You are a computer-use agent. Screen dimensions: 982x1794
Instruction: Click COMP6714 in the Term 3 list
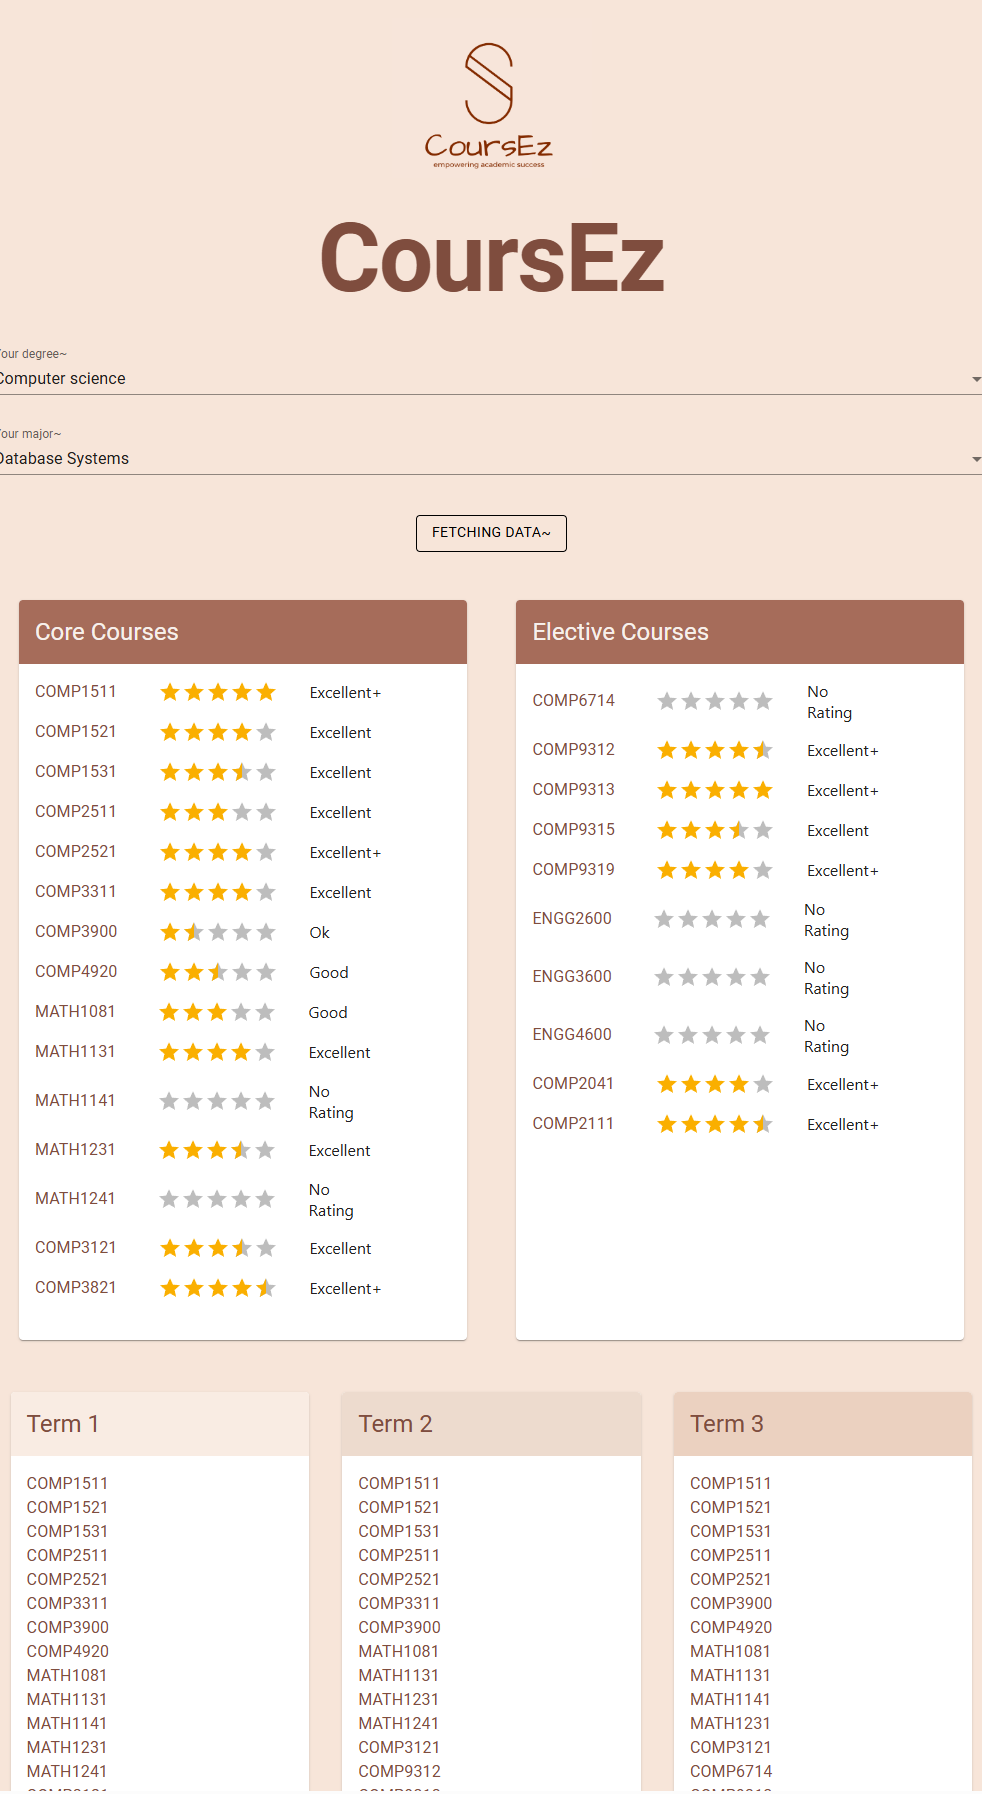[x=731, y=1772]
